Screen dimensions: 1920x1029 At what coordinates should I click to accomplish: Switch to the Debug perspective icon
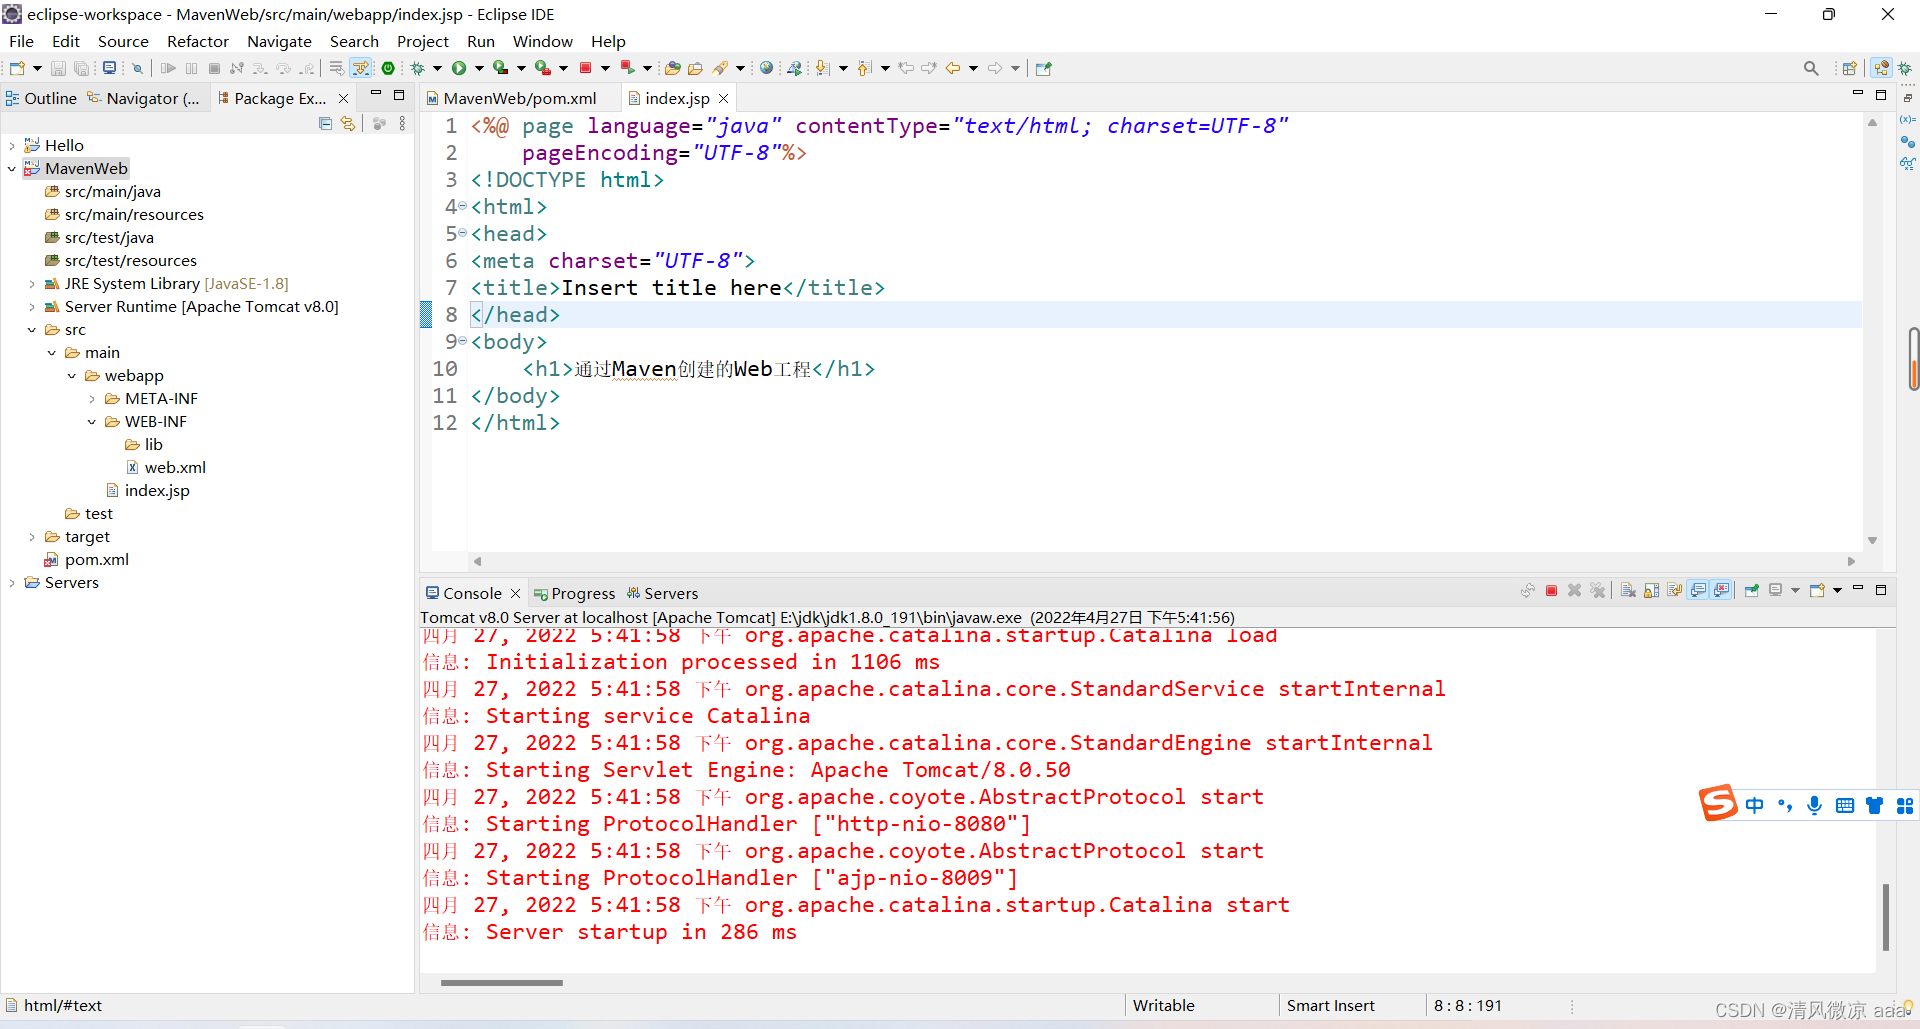1905,68
